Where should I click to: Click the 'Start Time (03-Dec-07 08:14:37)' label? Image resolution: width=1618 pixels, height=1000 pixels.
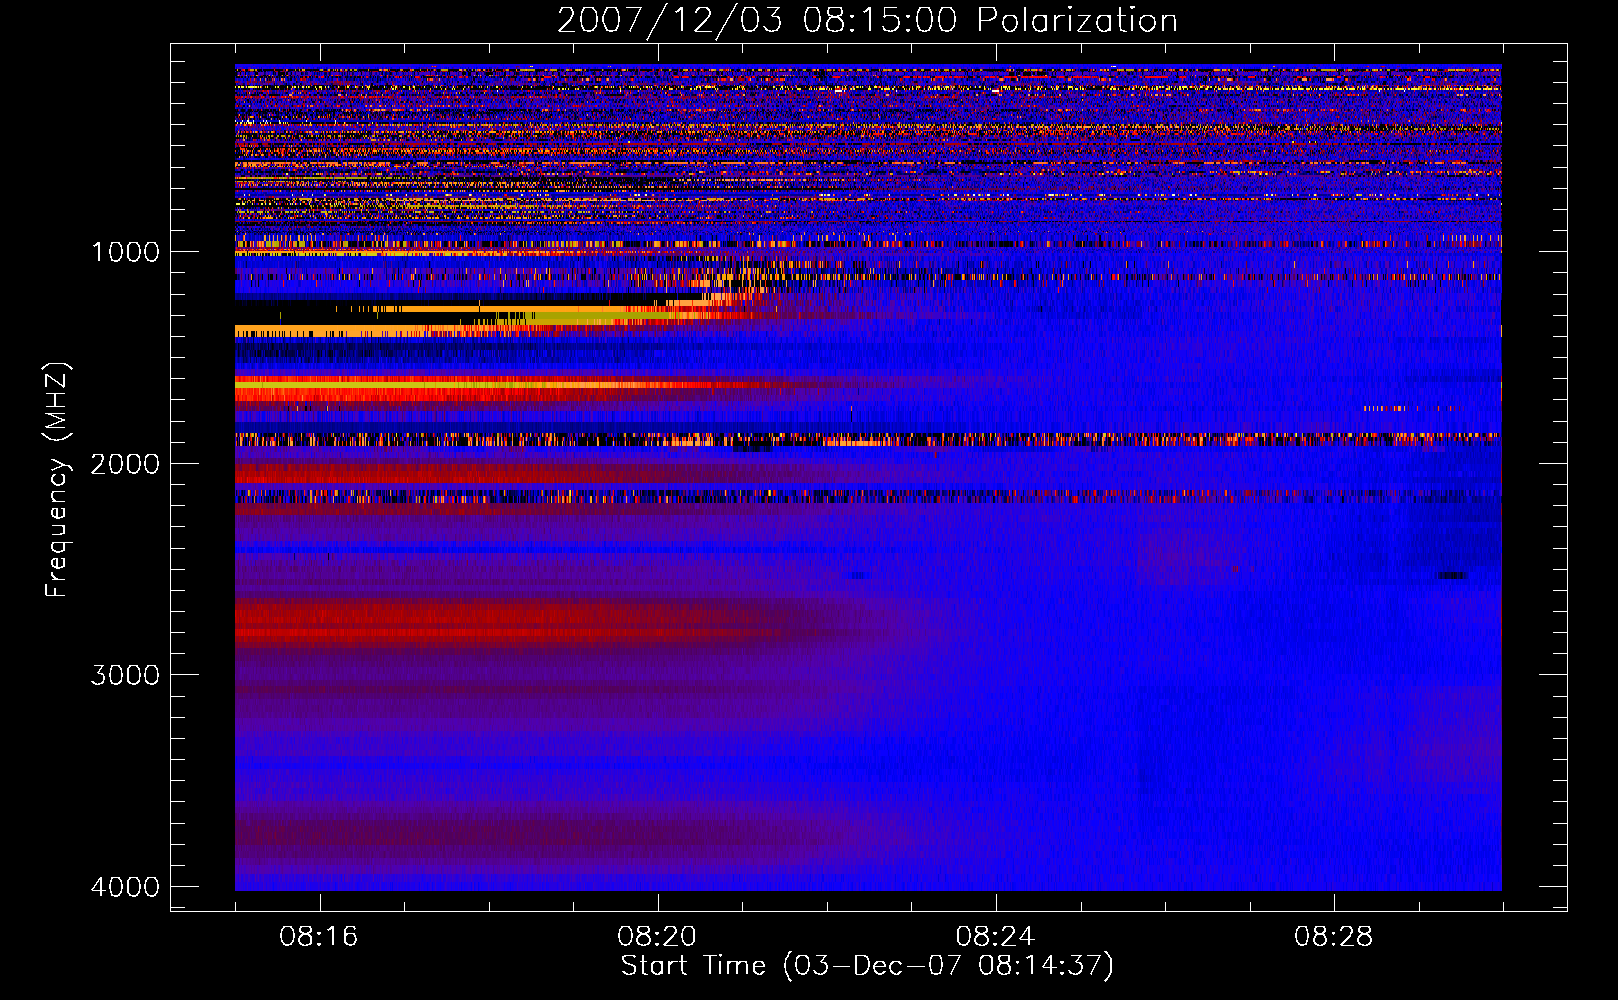click(x=867, y=966)
